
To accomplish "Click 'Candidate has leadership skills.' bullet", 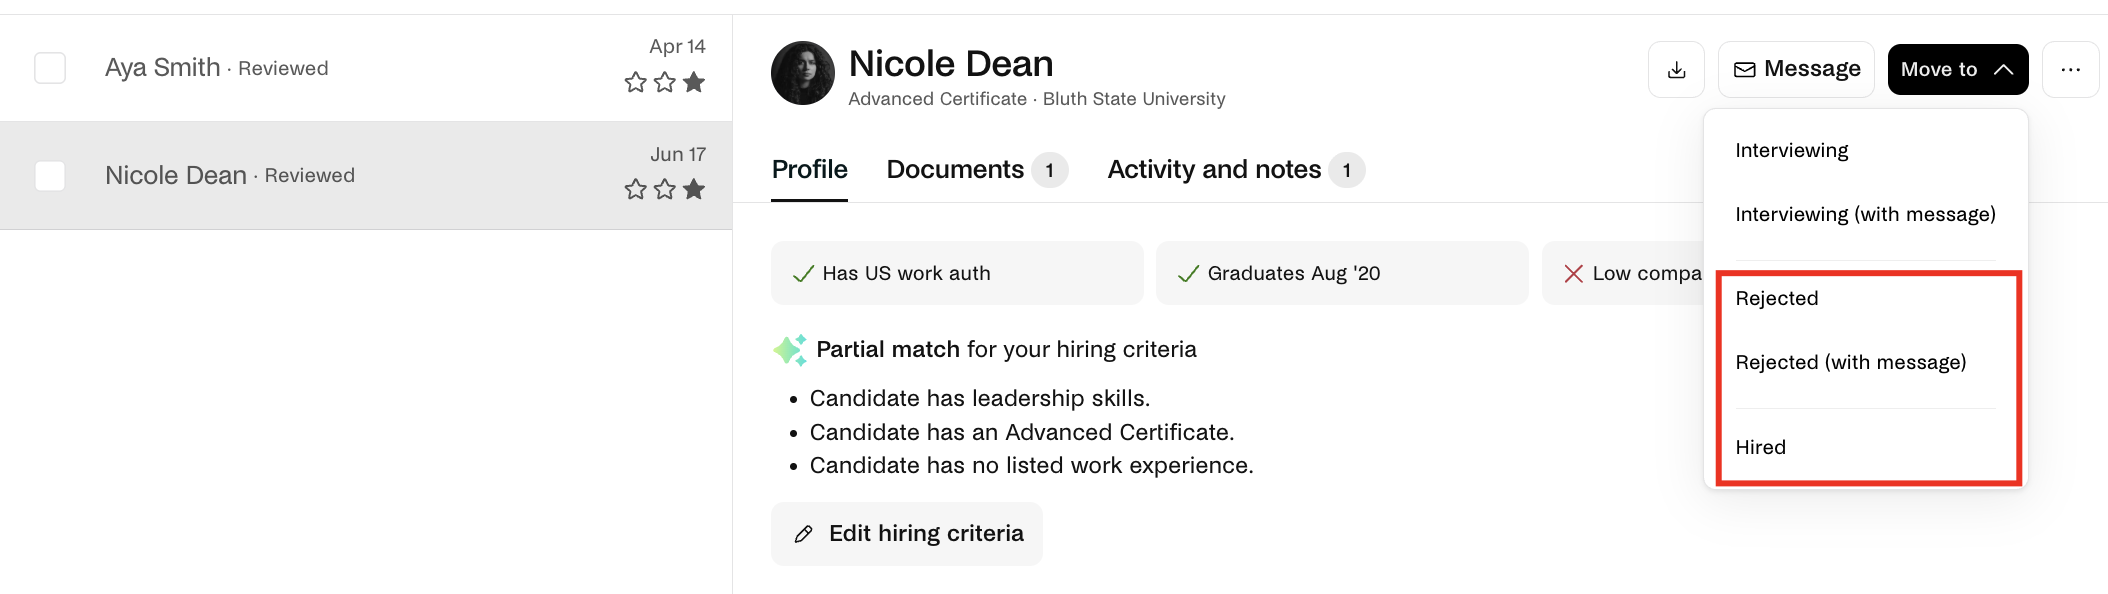I will click(980, 398).
